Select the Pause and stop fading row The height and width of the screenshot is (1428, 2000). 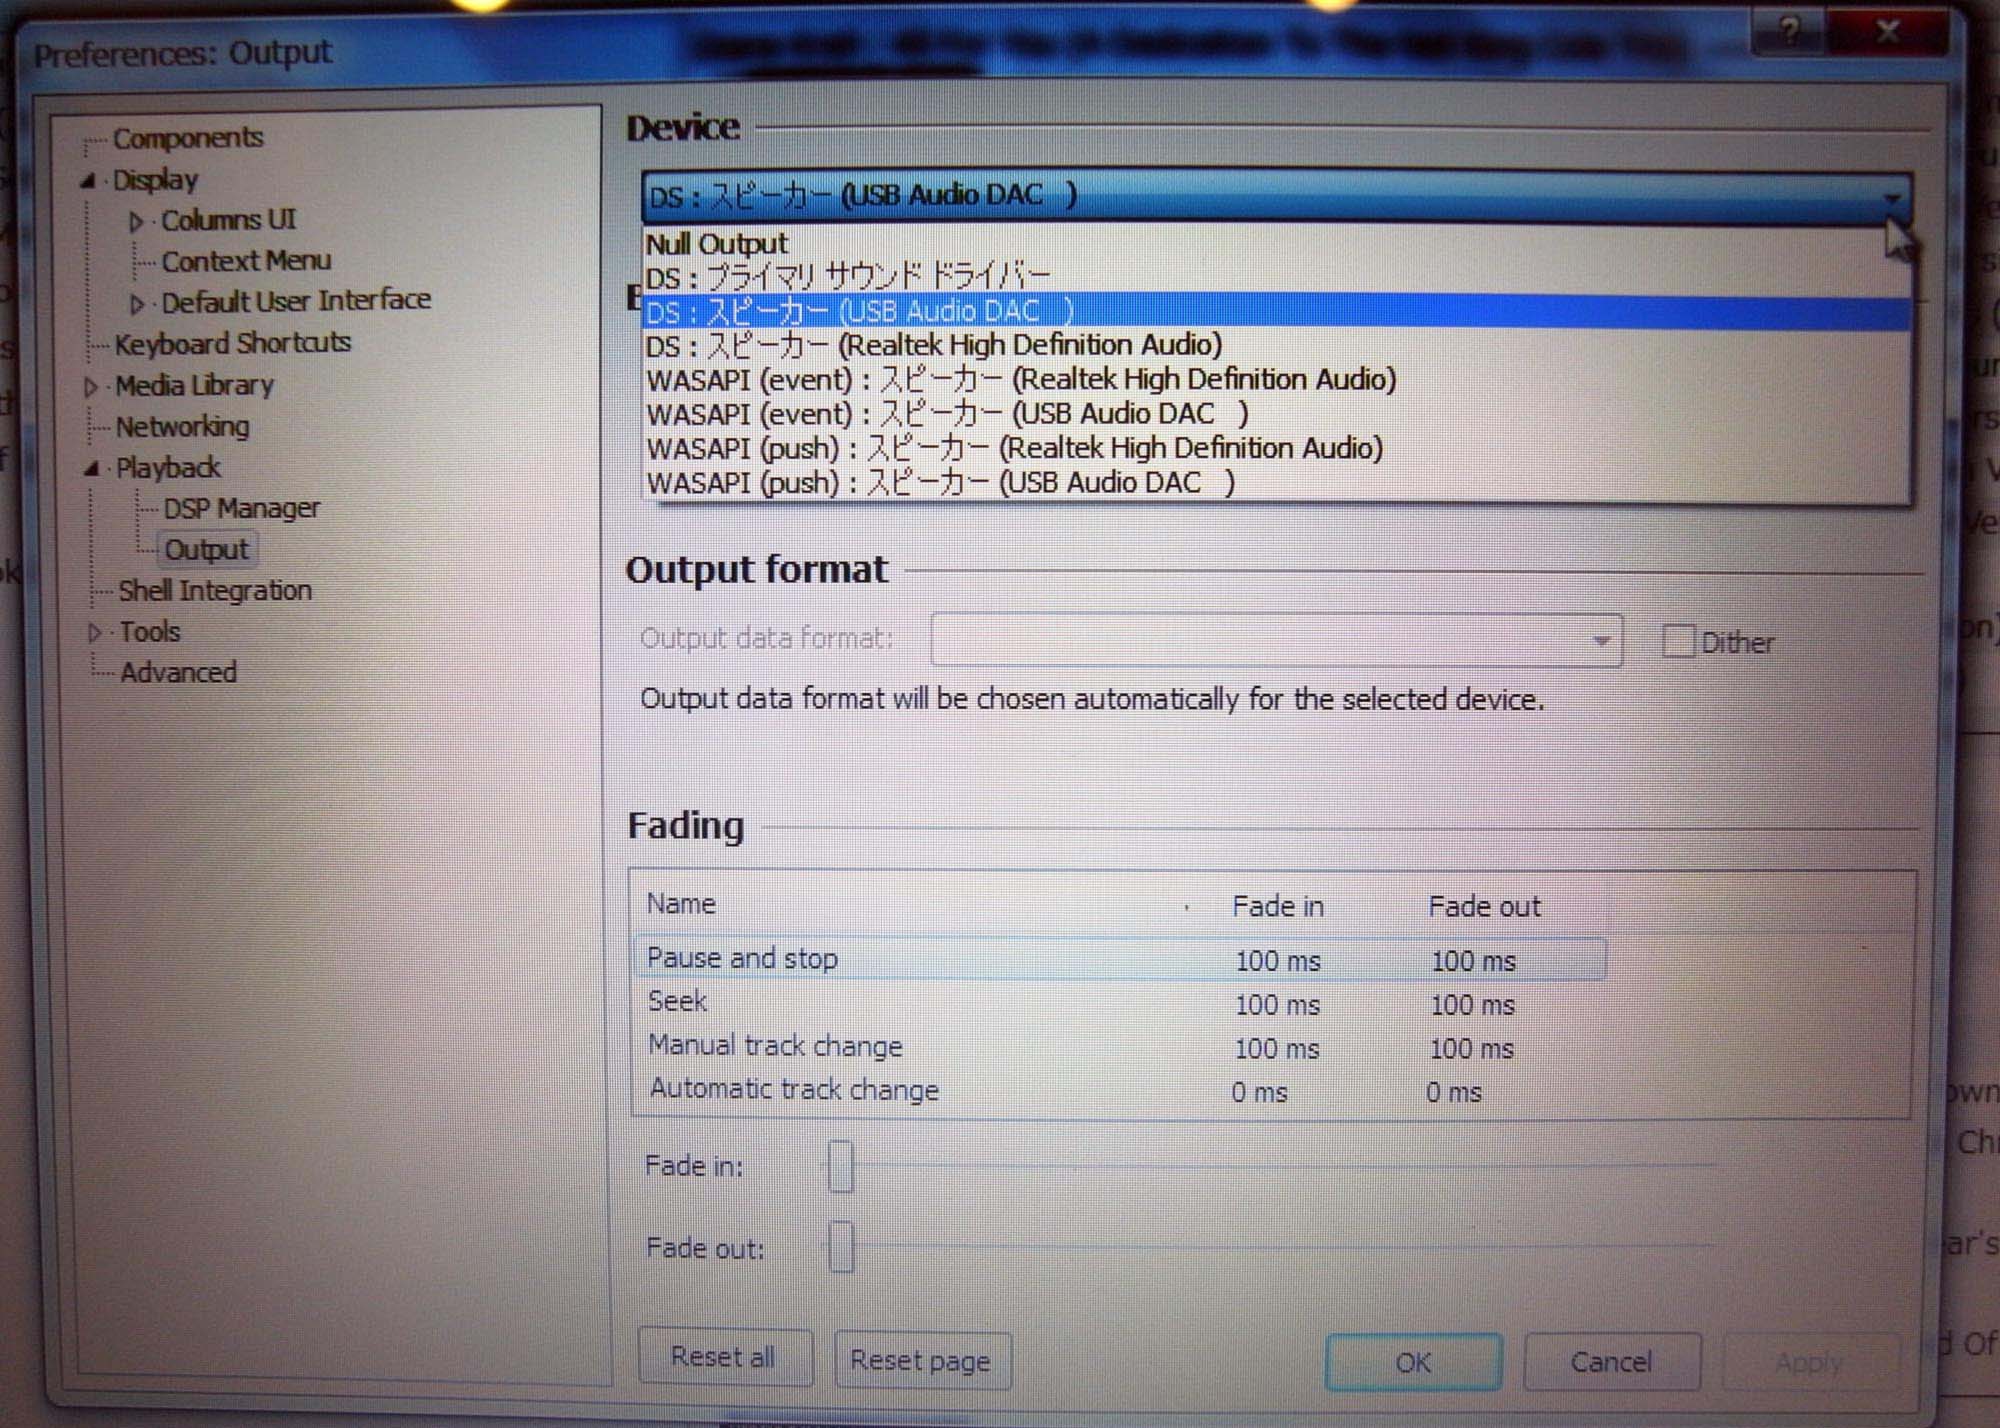(x=1120, y=959)
